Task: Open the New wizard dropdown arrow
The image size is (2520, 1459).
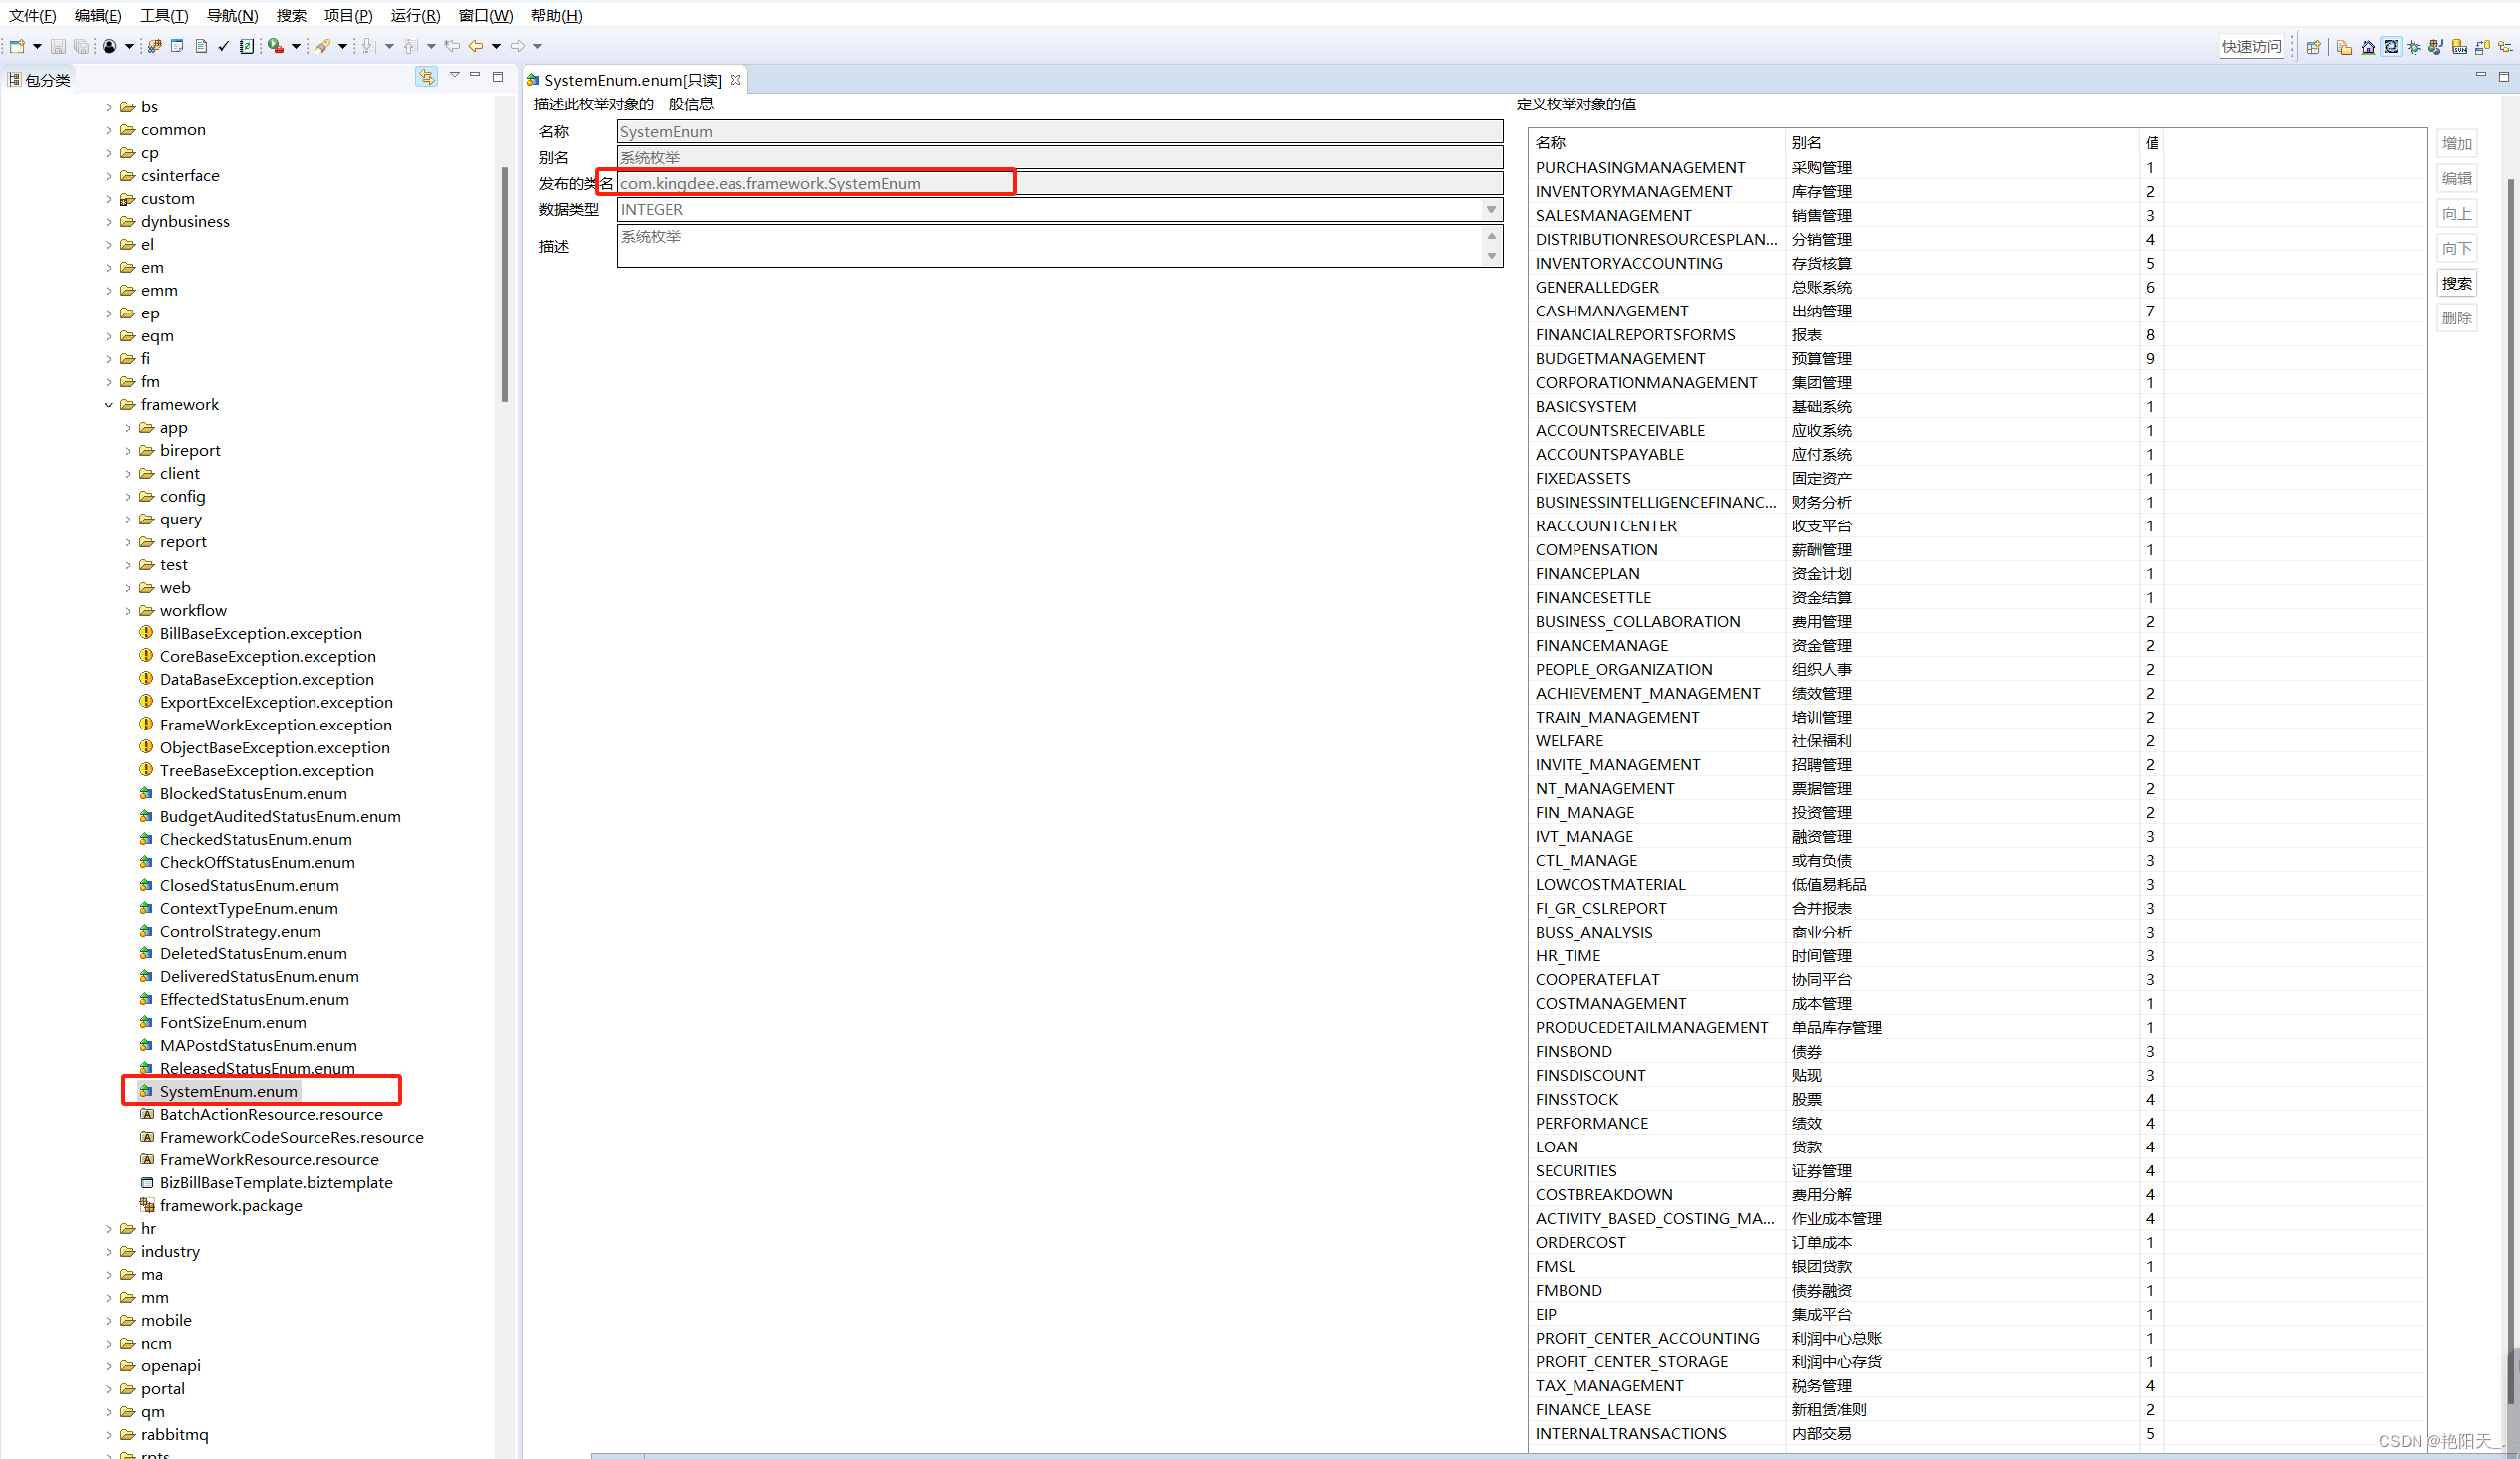Action: pos(37,46)
